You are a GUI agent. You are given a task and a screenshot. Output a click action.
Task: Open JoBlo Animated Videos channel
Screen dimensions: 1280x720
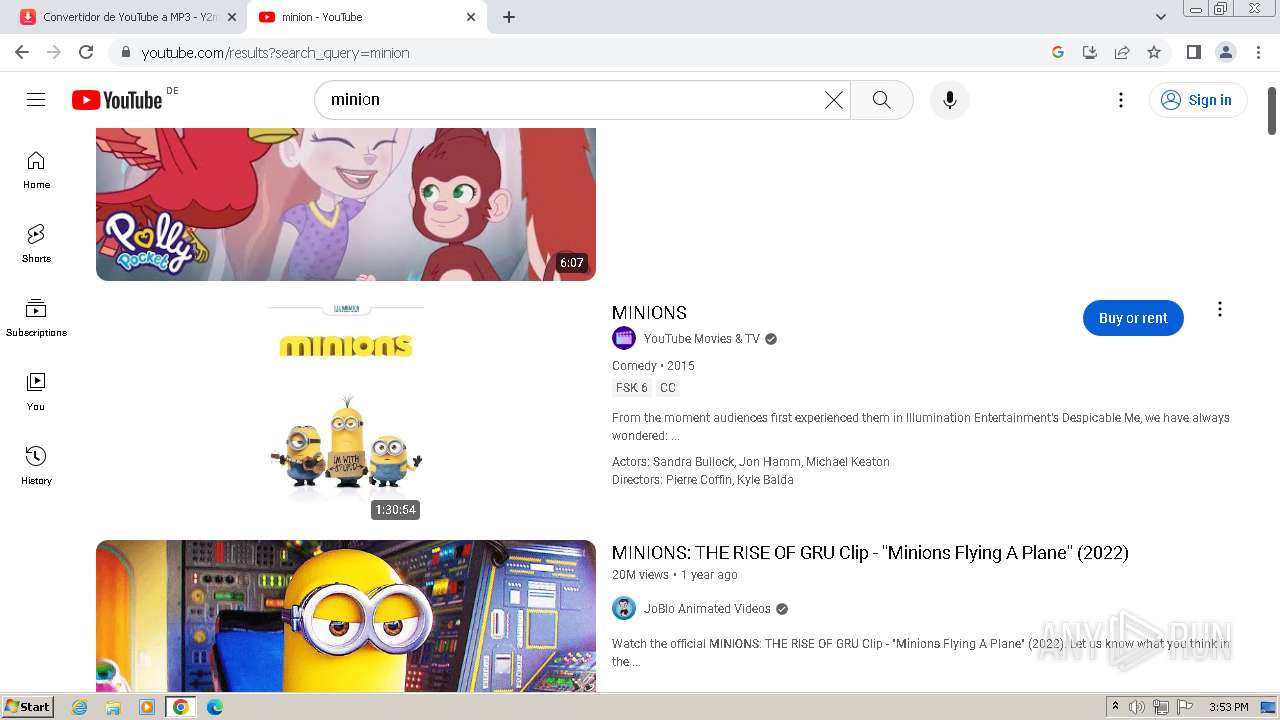click(x=707, y=609)
